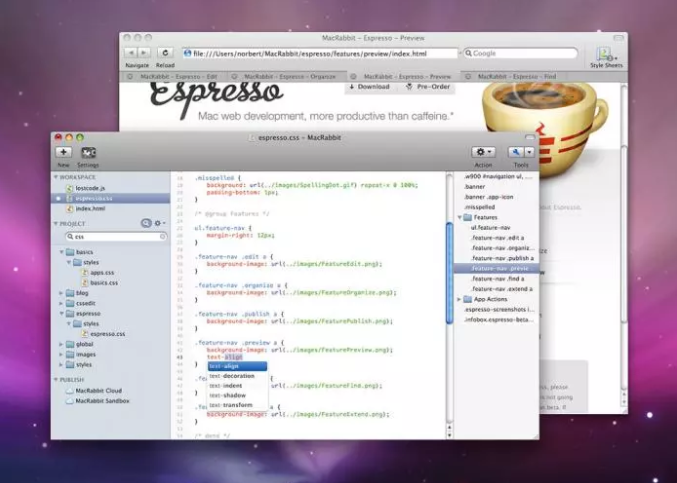Click the Reload button in Preview window

(165, 53)
